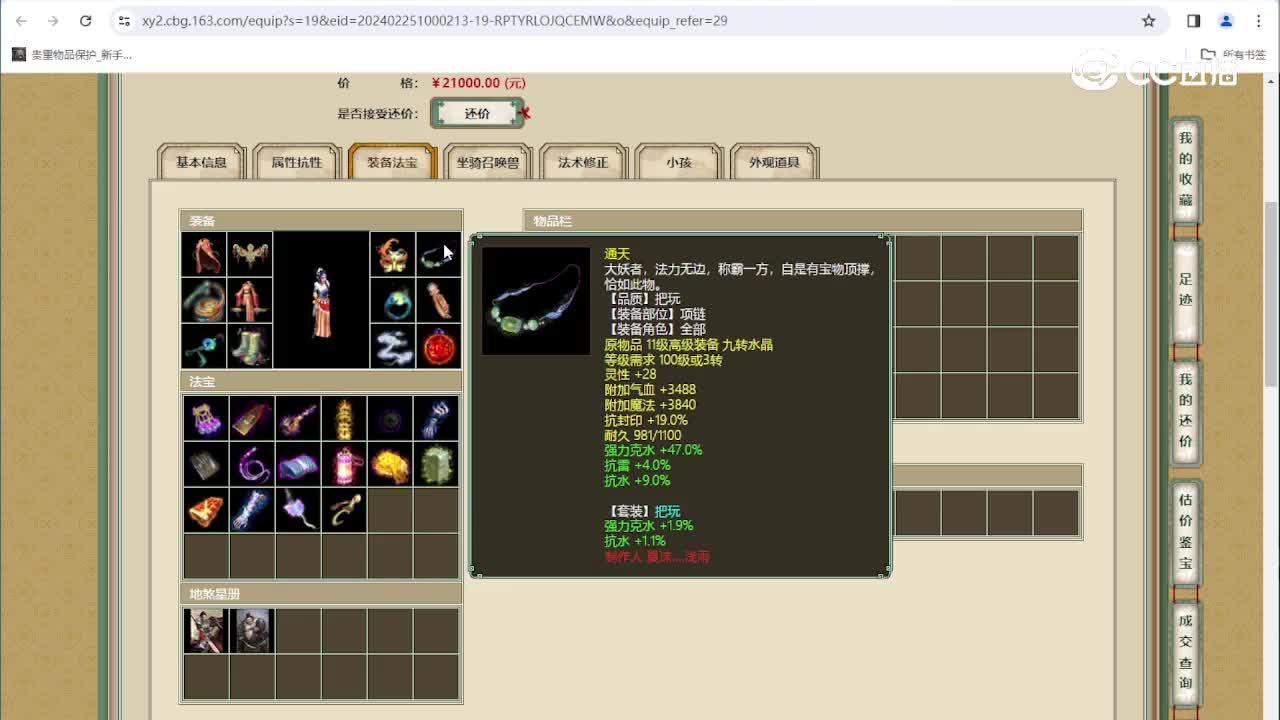
Task: Select the blue key-shaped weapon icon
Action: 203,346
